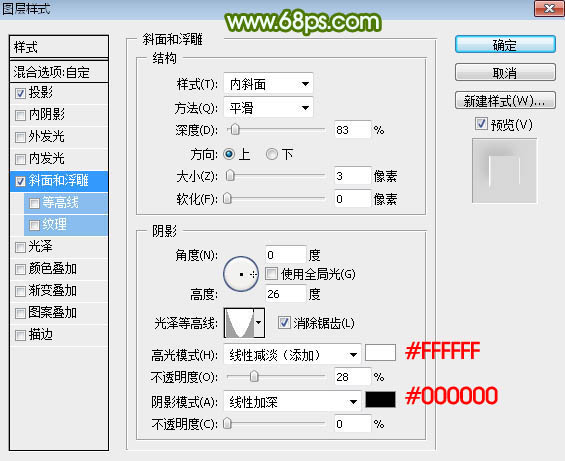Enable the 内阴影 checkbox
565x461 pixels.
pyautogui.click(x=20, y=115)
